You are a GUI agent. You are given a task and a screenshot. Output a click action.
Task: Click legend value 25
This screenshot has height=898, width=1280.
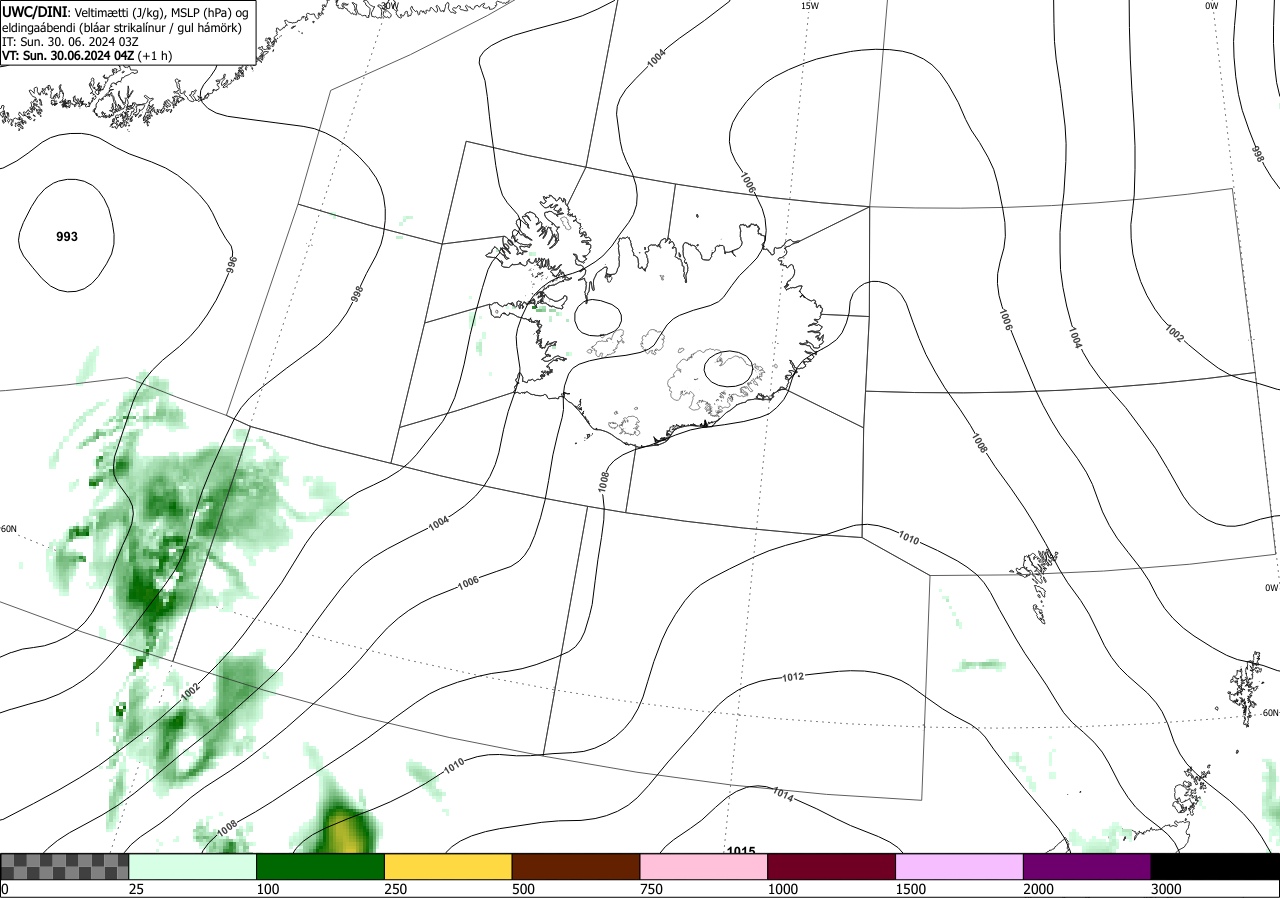136,889
